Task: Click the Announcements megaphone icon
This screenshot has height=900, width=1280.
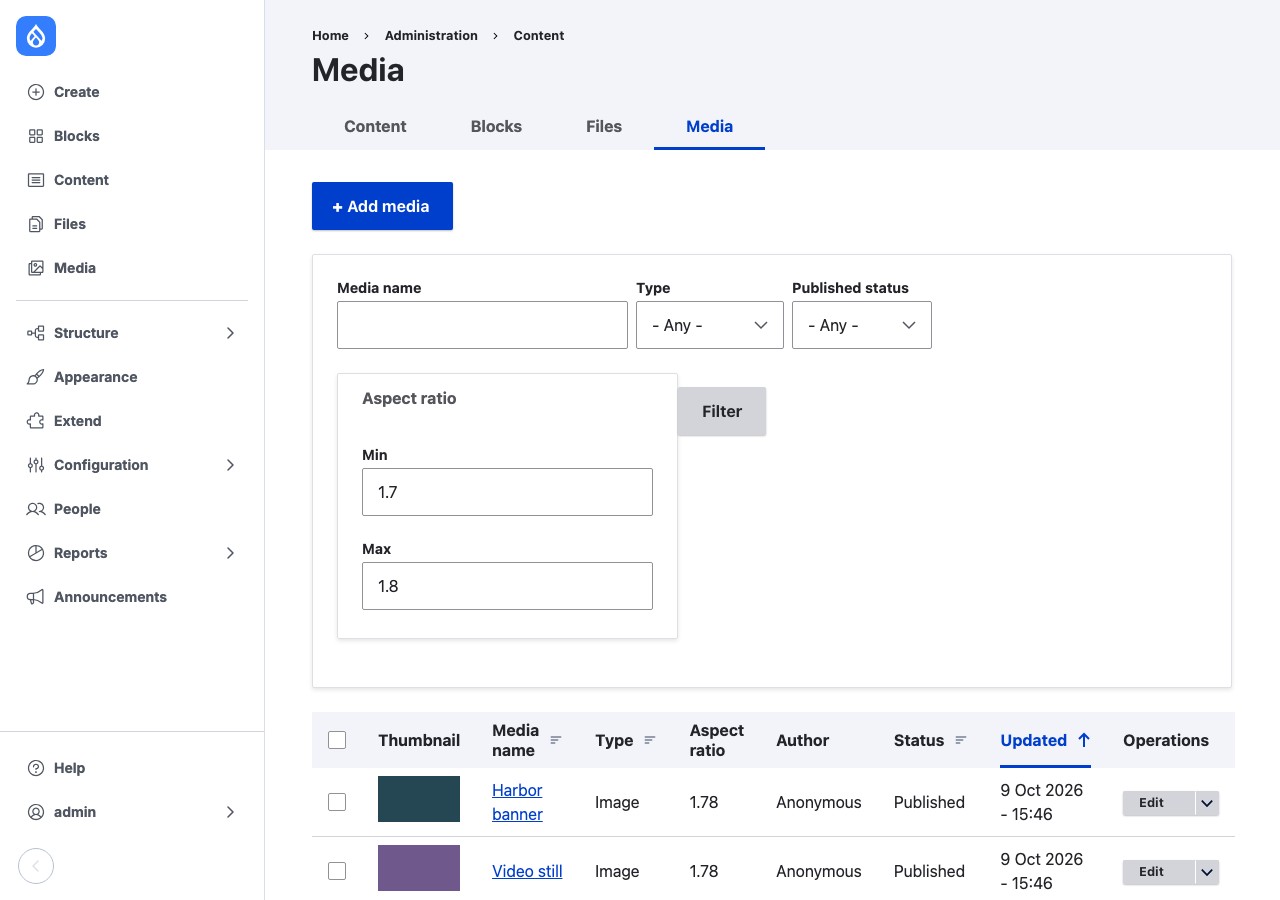Action: tap(36, 597)
